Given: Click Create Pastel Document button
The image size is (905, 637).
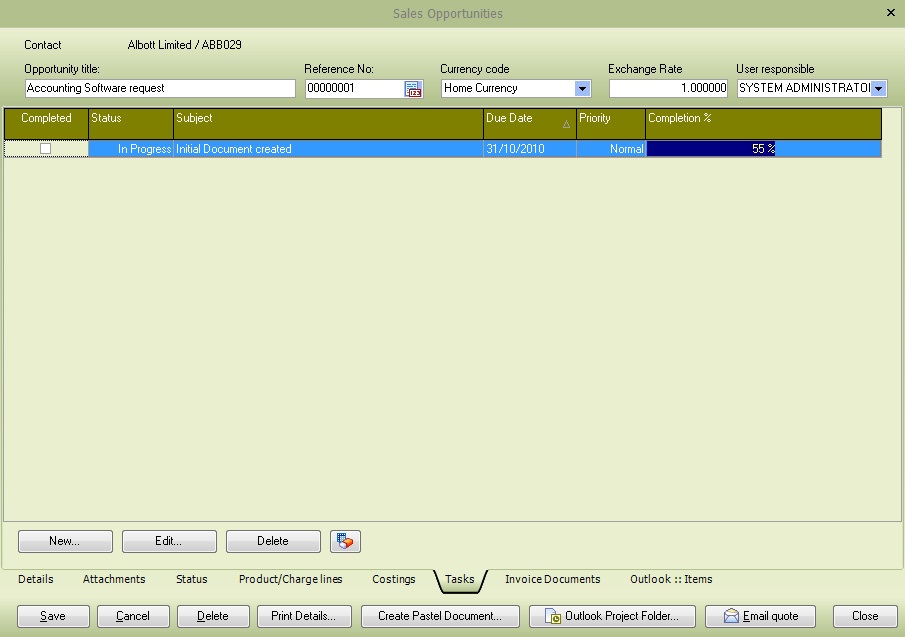Looking at the screenshot, I should pos(440,616).
